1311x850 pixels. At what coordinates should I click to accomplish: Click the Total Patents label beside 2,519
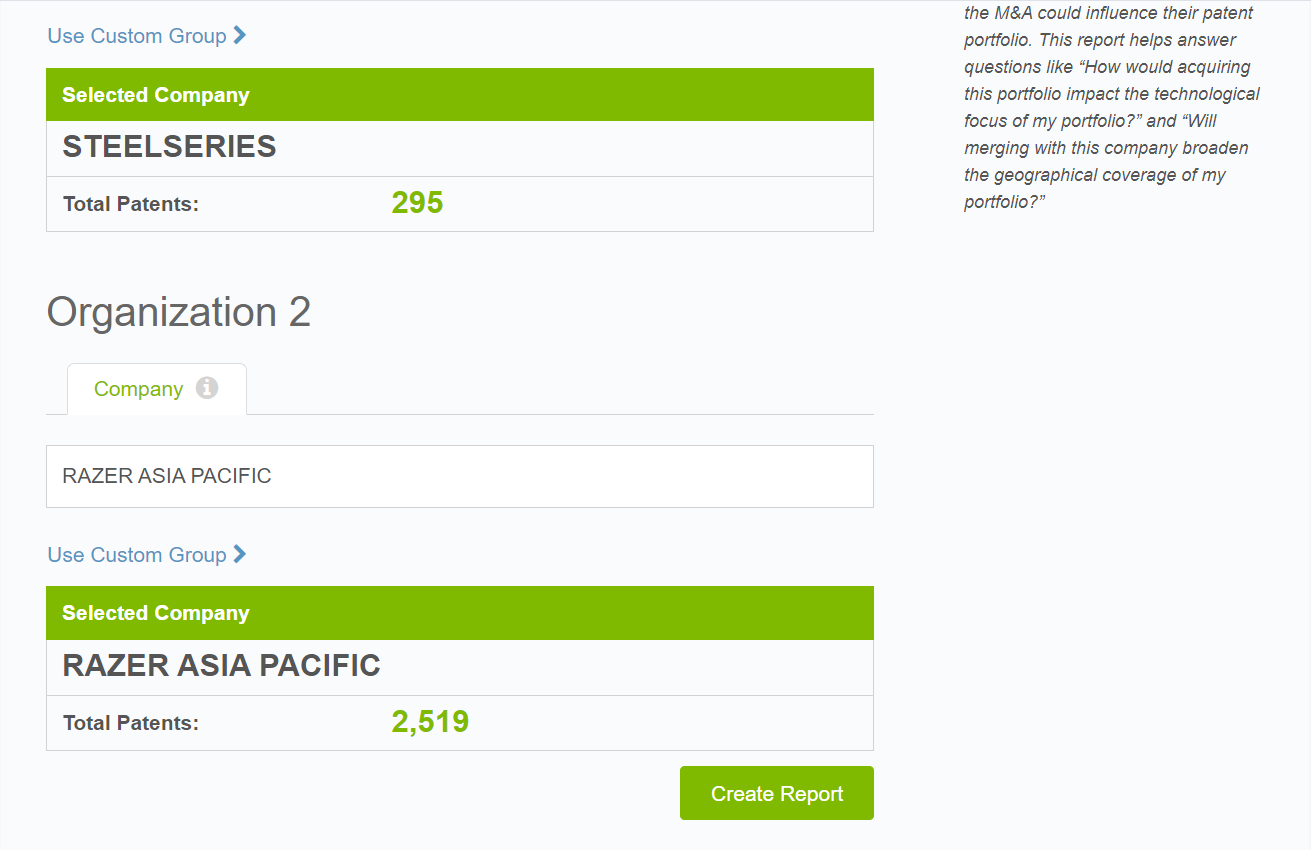tap(131, 723)
